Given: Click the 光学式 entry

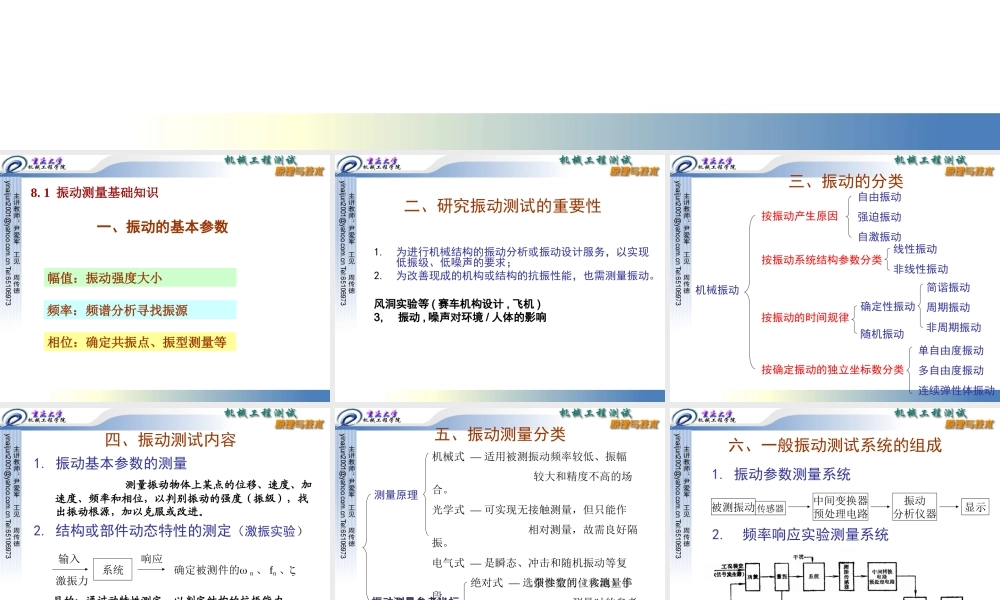Looking at the screenshot, I should [x=448, y=509].
